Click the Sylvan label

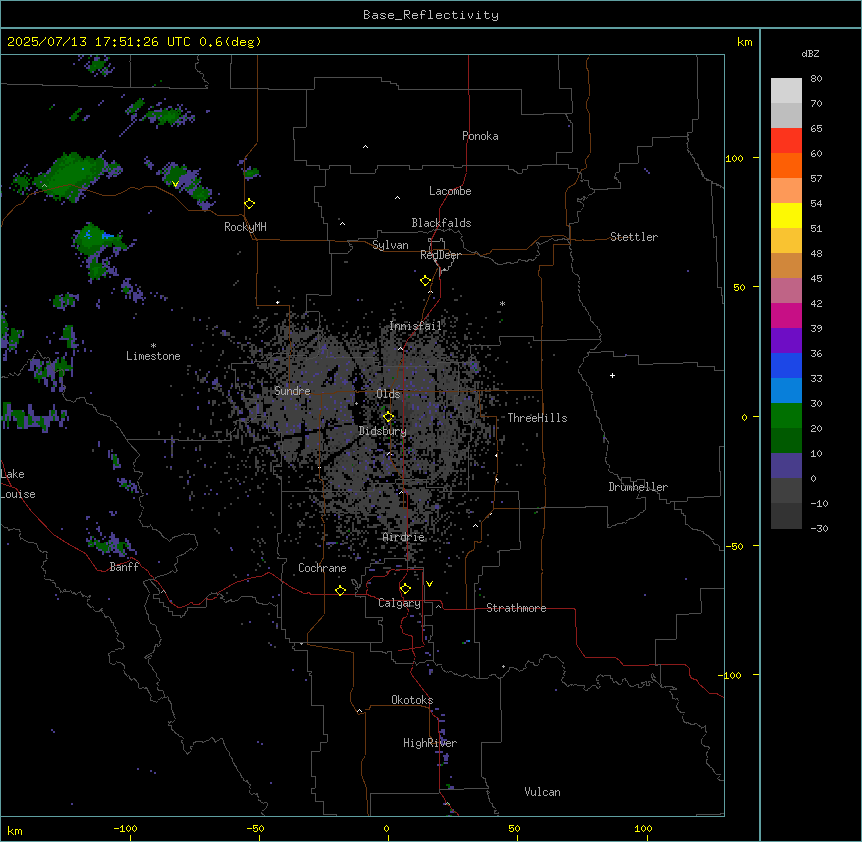tap(390, 245)
